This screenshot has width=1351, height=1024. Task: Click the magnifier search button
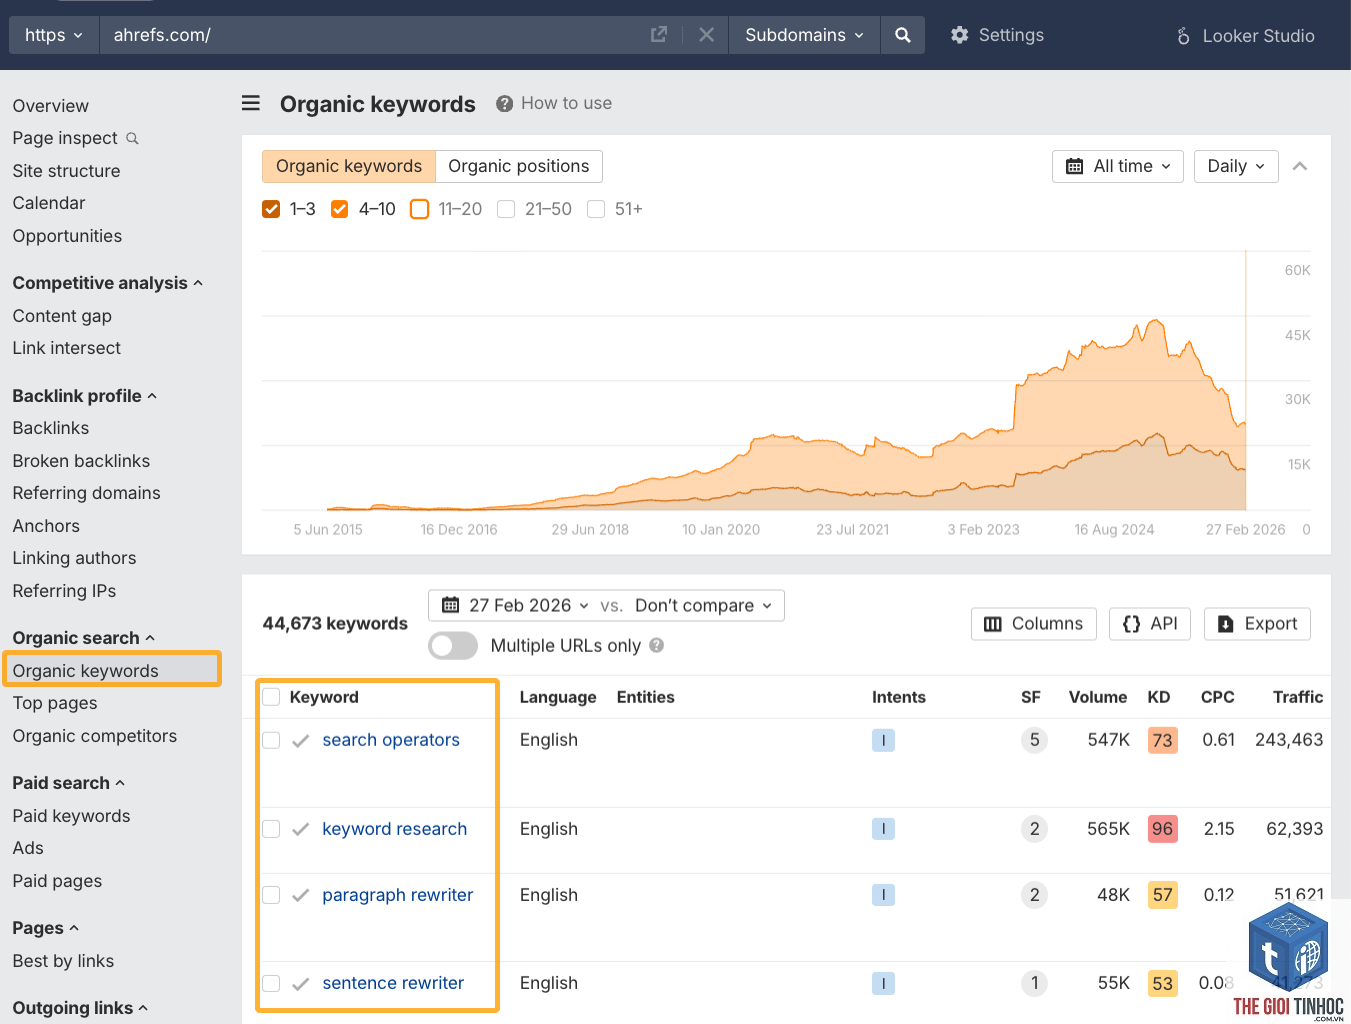(x=903, y=35)
